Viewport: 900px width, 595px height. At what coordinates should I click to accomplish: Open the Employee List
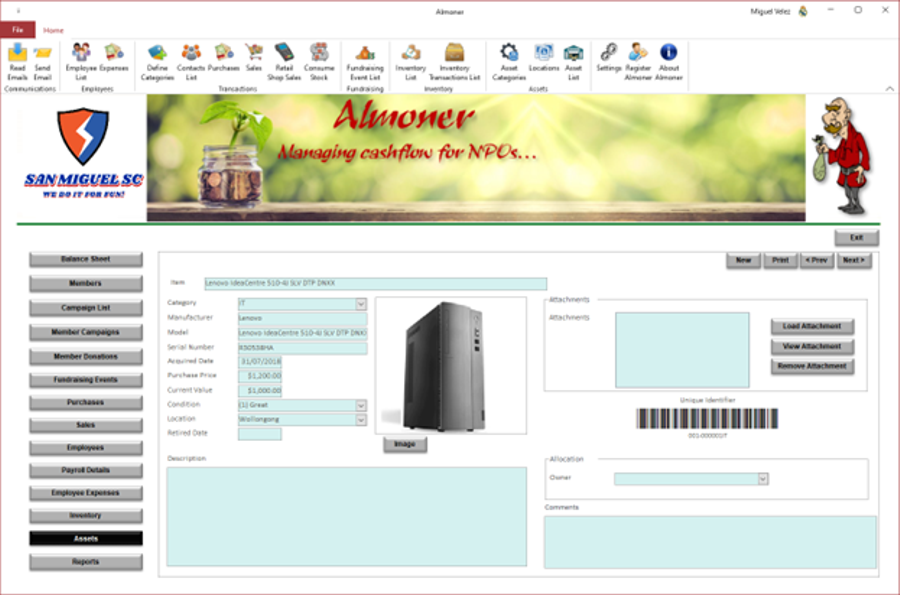[x=81, y=62]
